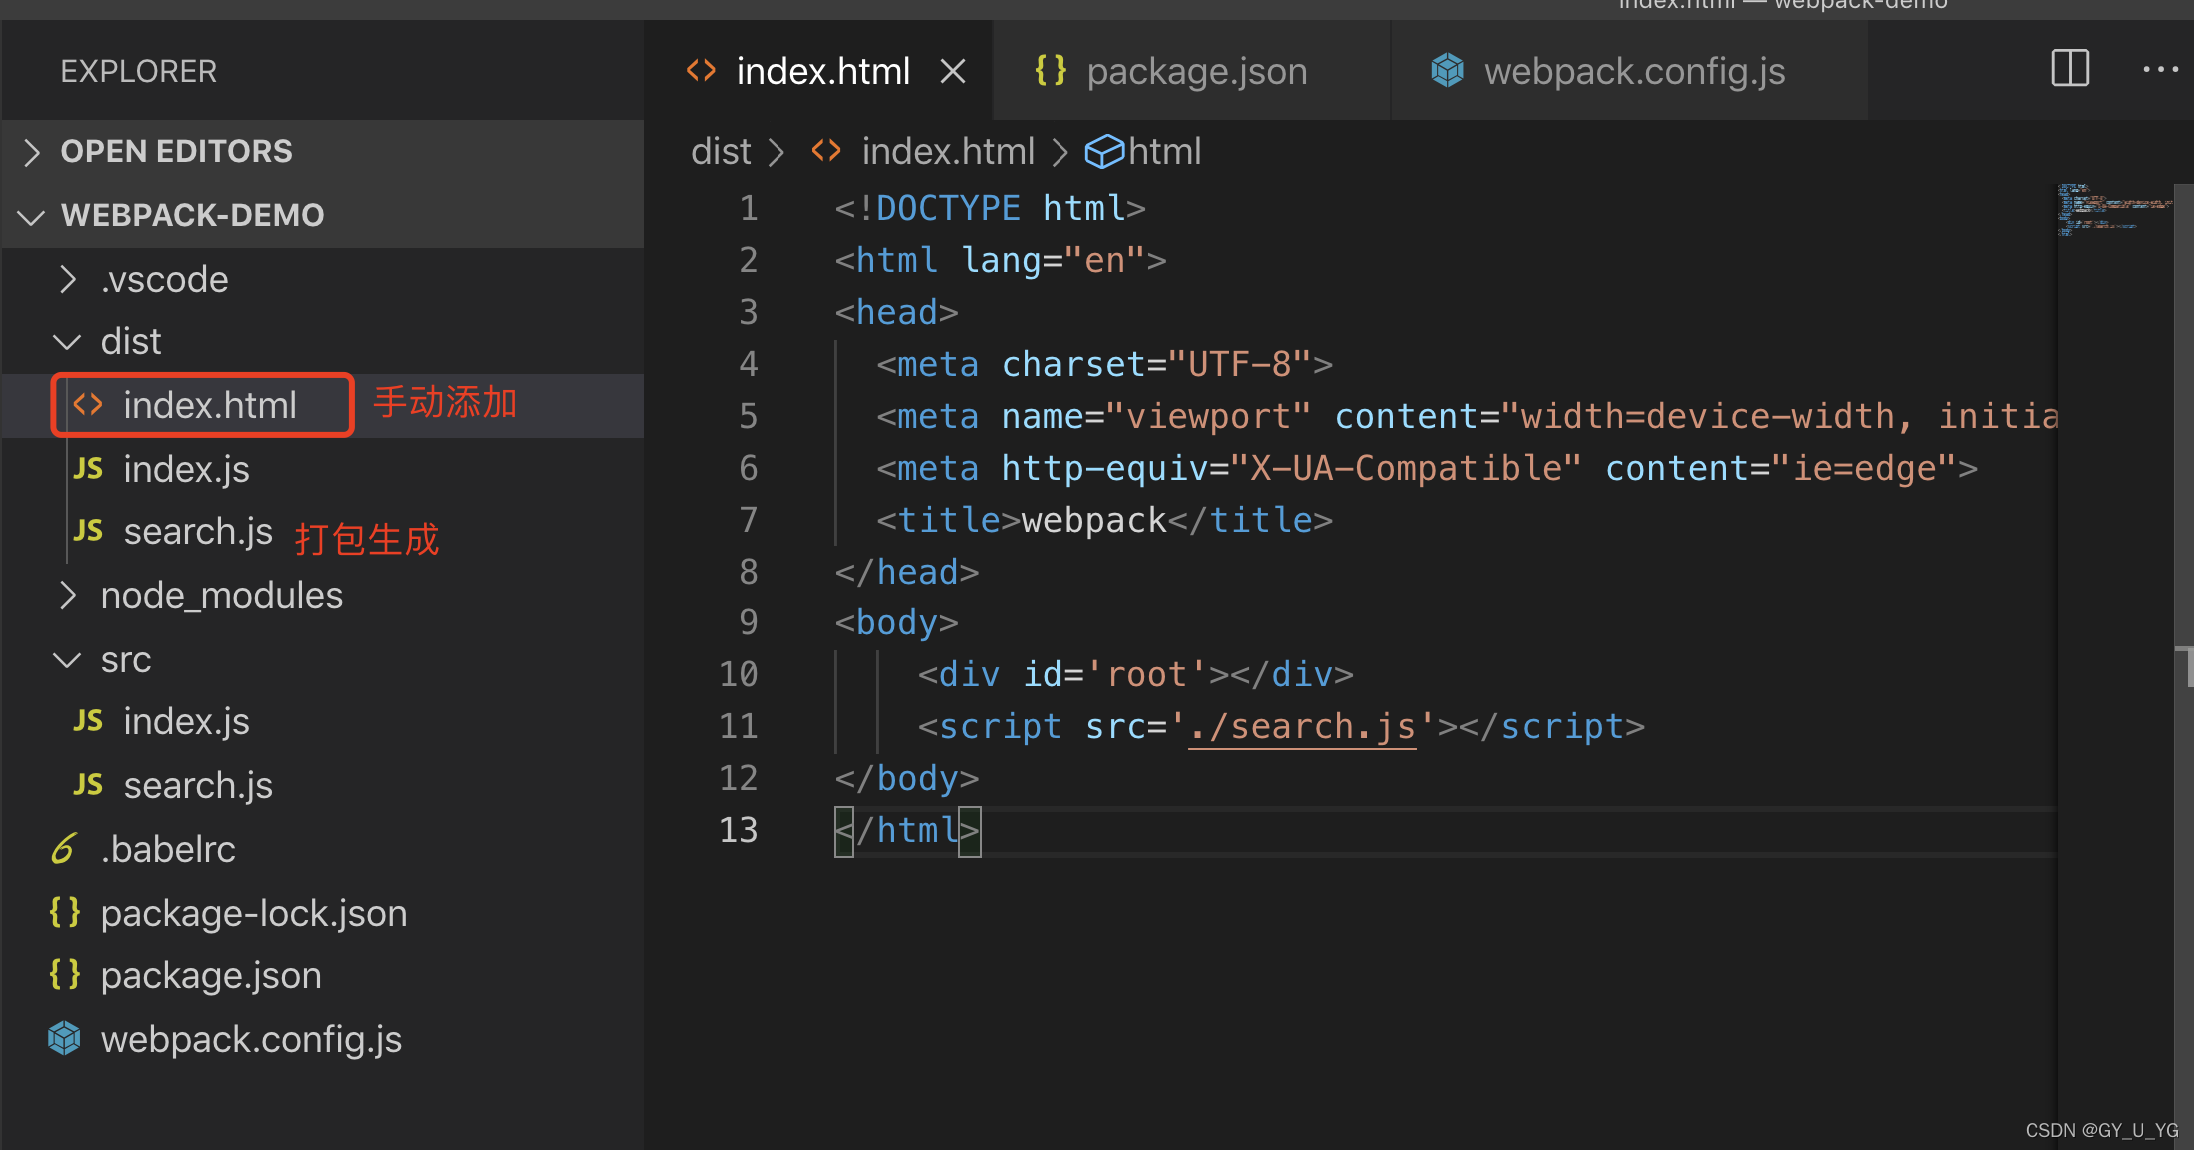Click JS icon of src search.js
Image resolution: width=2194 pixels, height=1150 pixels.
tap(88, 785)
